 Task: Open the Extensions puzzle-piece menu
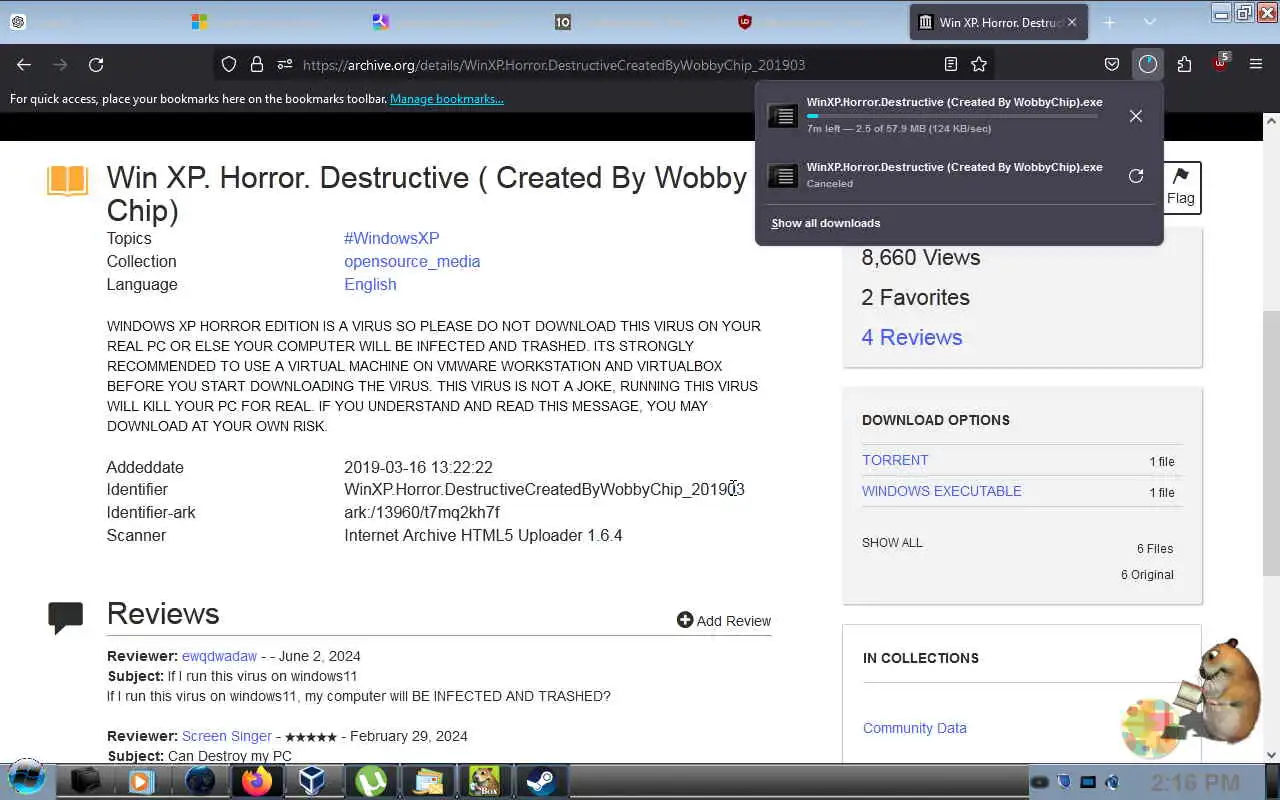point(1184,64)
